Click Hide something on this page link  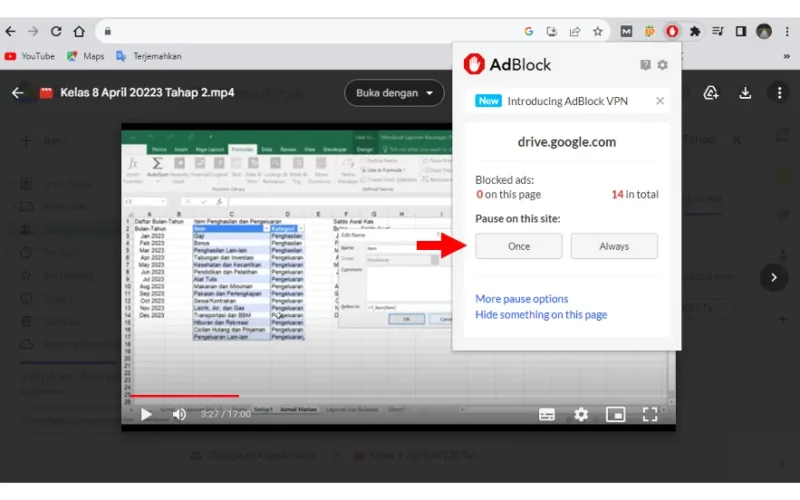coord(541,315)
